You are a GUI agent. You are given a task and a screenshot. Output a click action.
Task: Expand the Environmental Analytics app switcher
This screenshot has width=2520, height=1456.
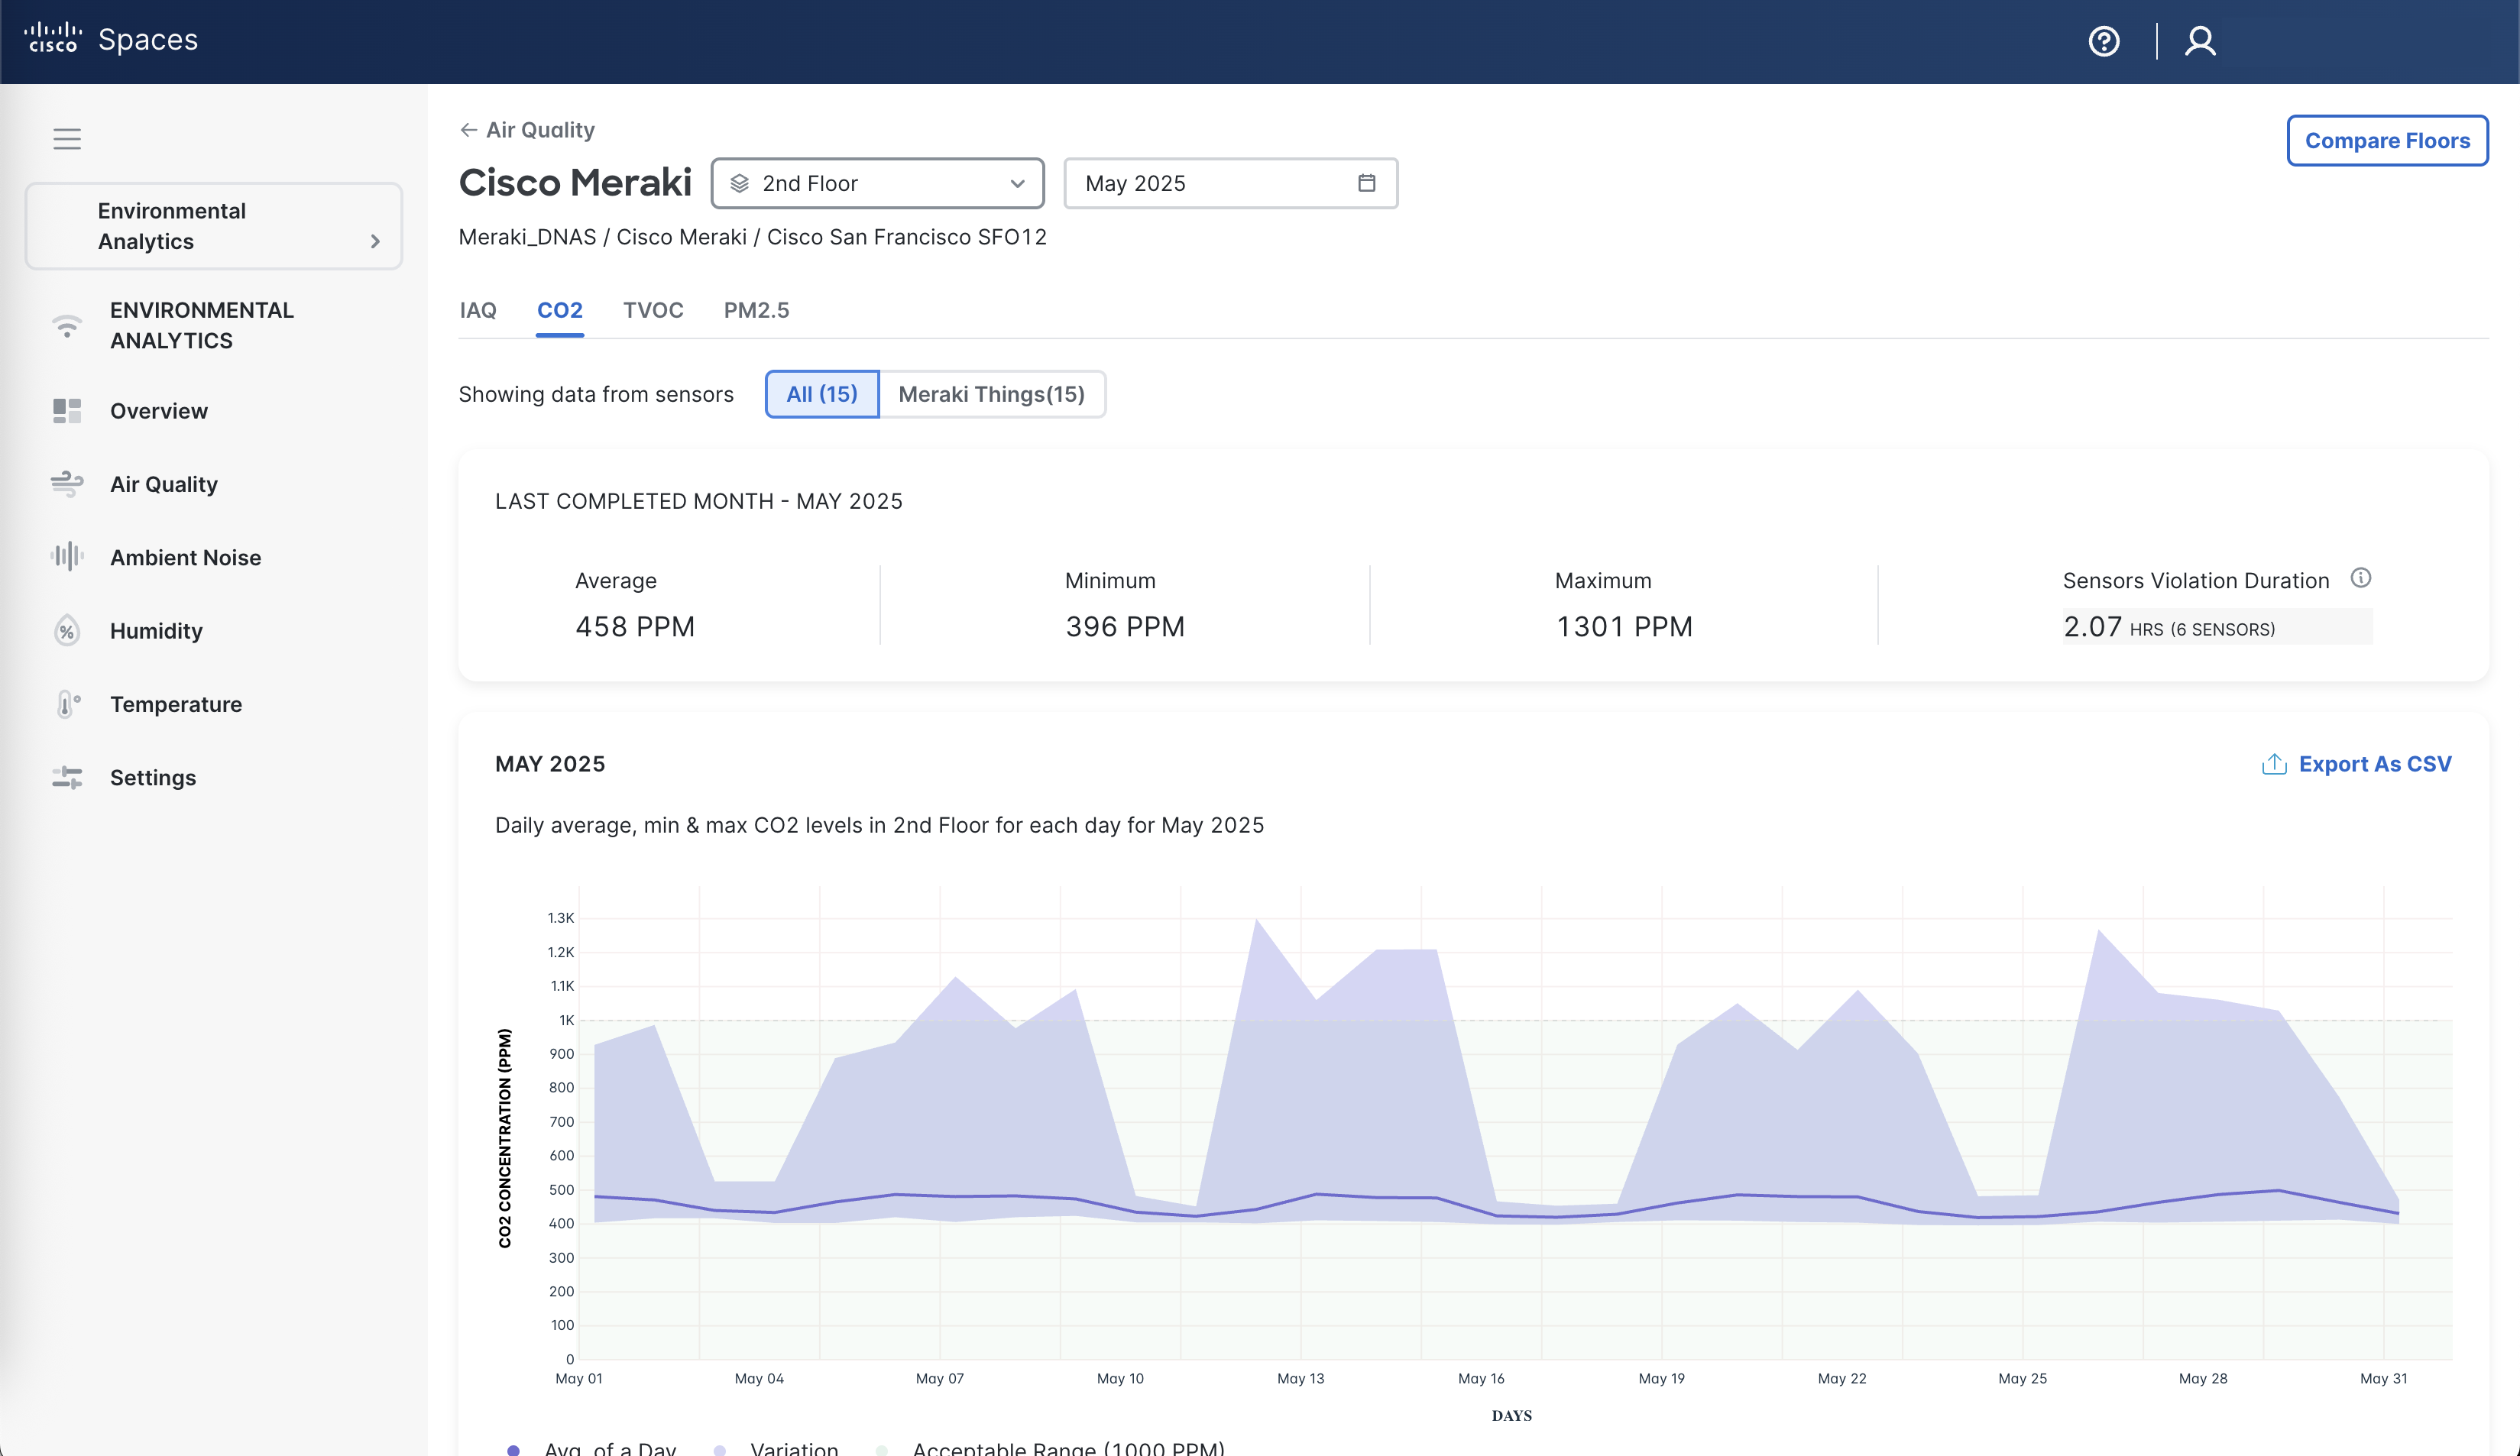point(213,226)
